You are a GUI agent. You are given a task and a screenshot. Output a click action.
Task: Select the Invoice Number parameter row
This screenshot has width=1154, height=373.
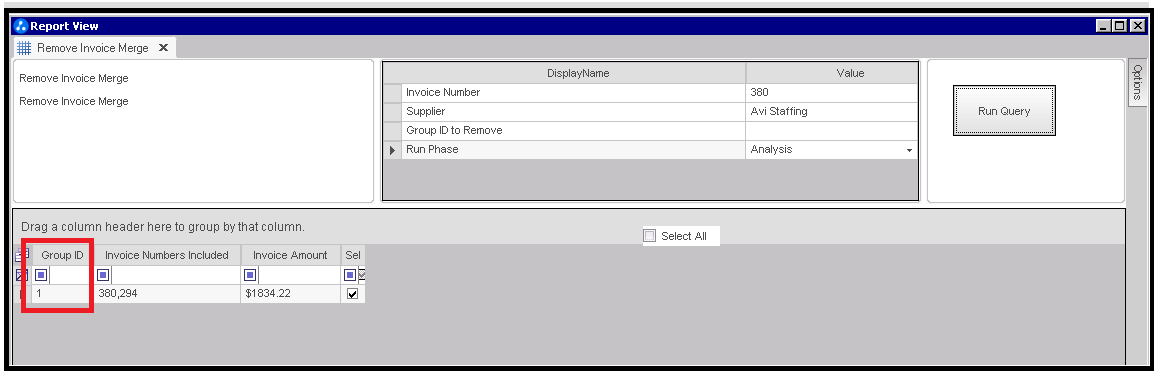[x=651, y=93]
